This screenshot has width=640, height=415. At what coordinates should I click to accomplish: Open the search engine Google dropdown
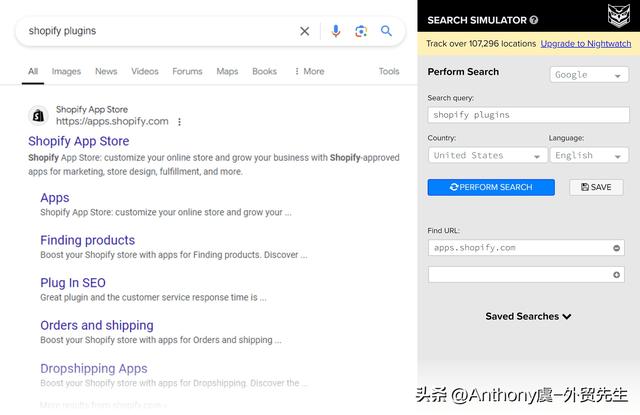(x=589, y=75)
